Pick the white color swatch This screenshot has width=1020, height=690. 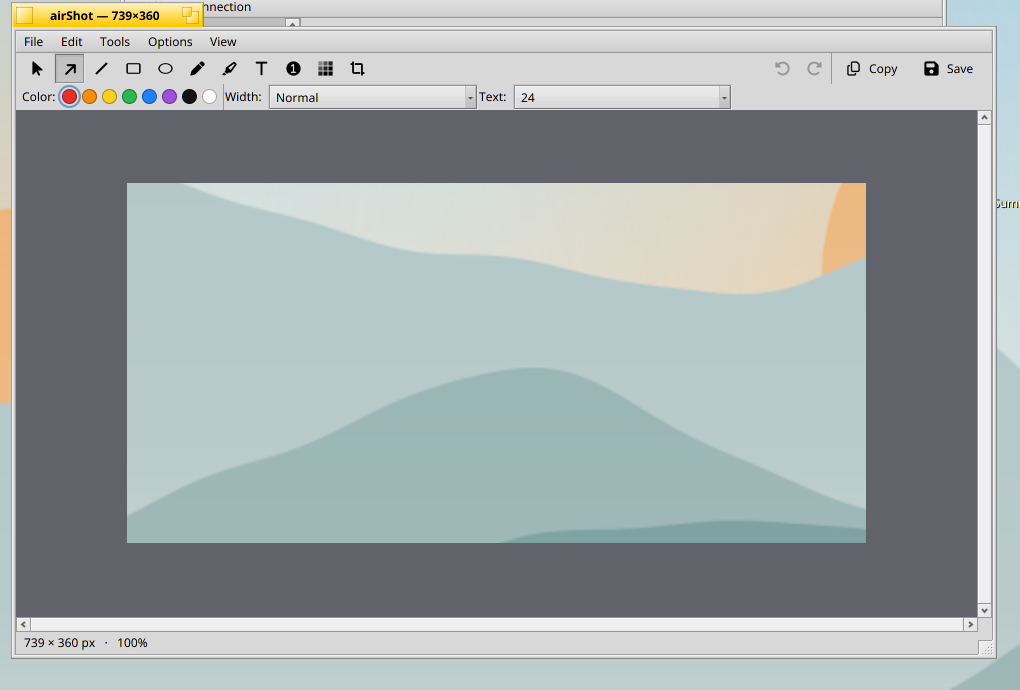[209, 97]
